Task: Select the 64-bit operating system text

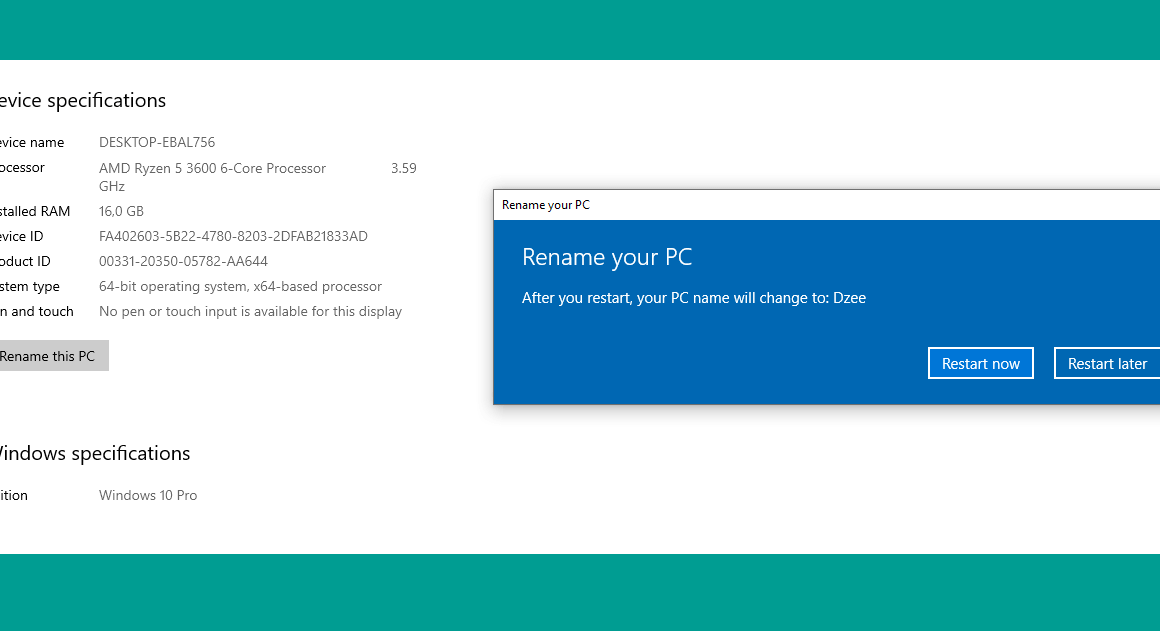Action: click(240, 286)
